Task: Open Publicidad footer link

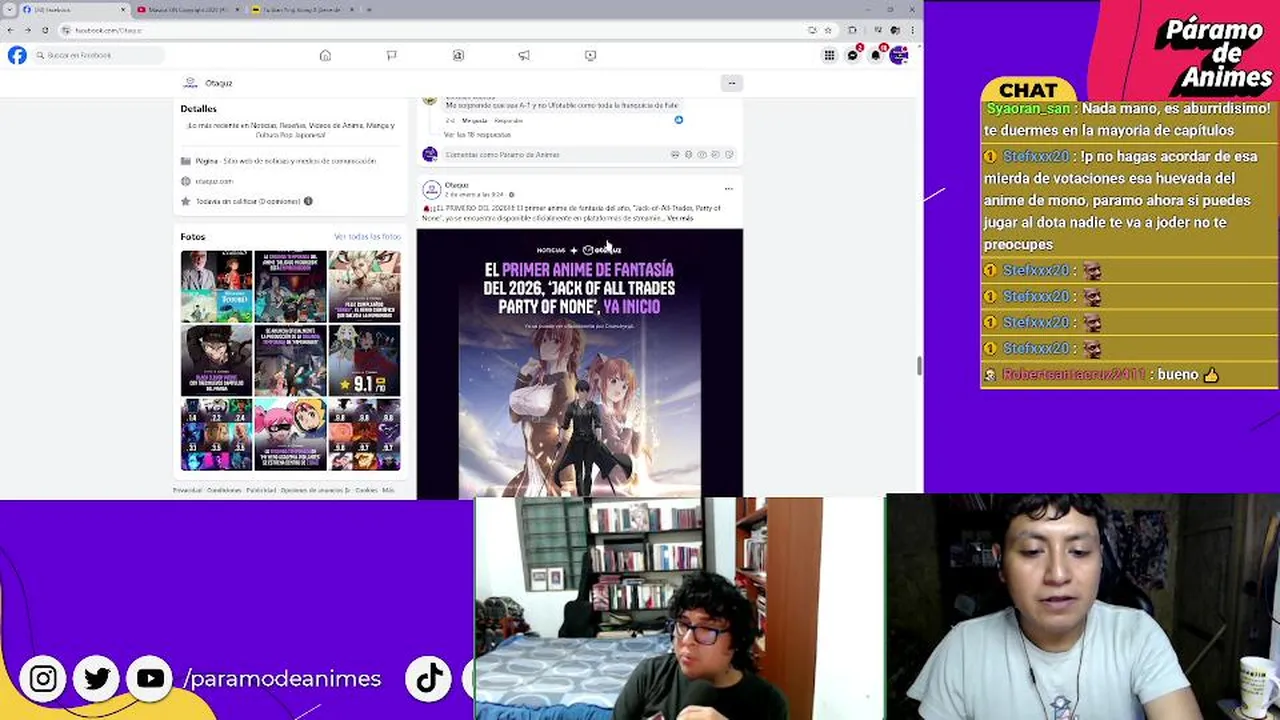Action: point(261,490)
